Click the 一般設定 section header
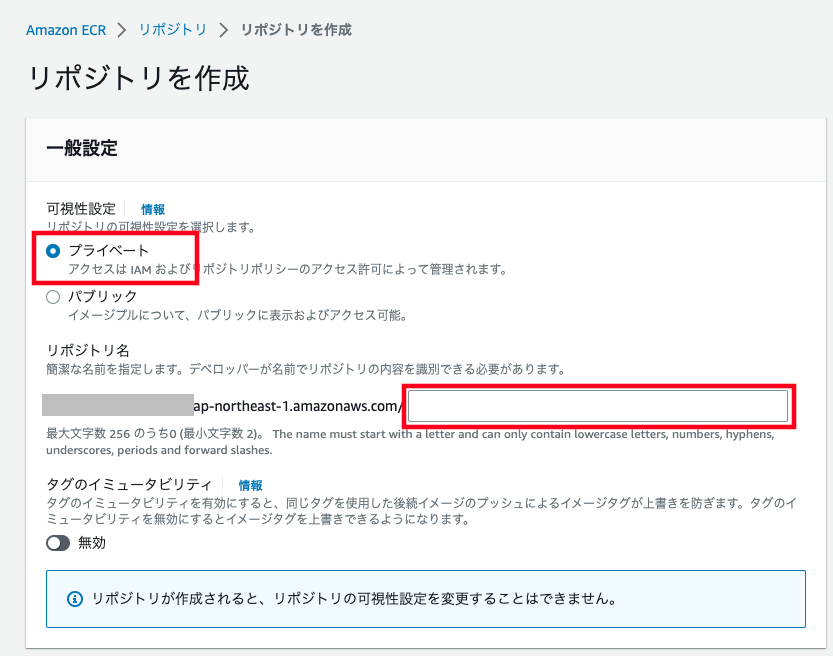833x656 pixels. coord(82,146)
